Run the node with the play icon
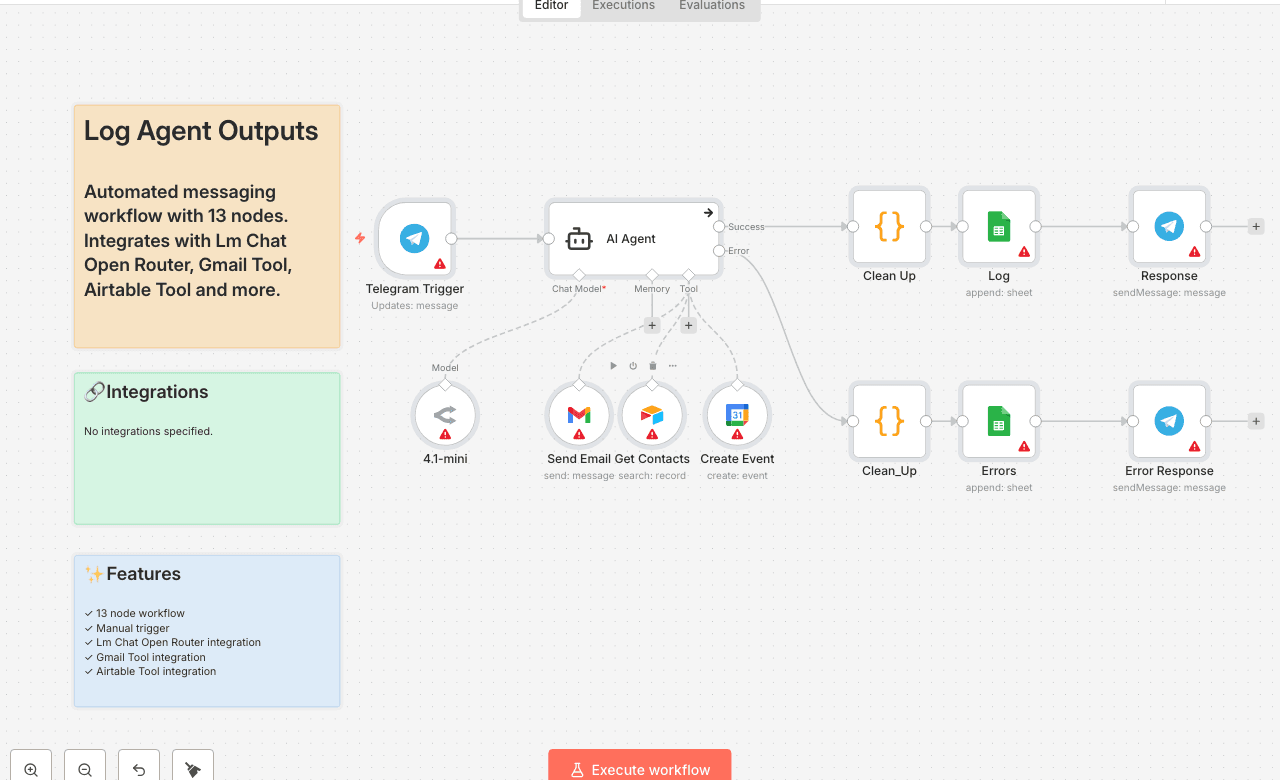 click(613, 365)
